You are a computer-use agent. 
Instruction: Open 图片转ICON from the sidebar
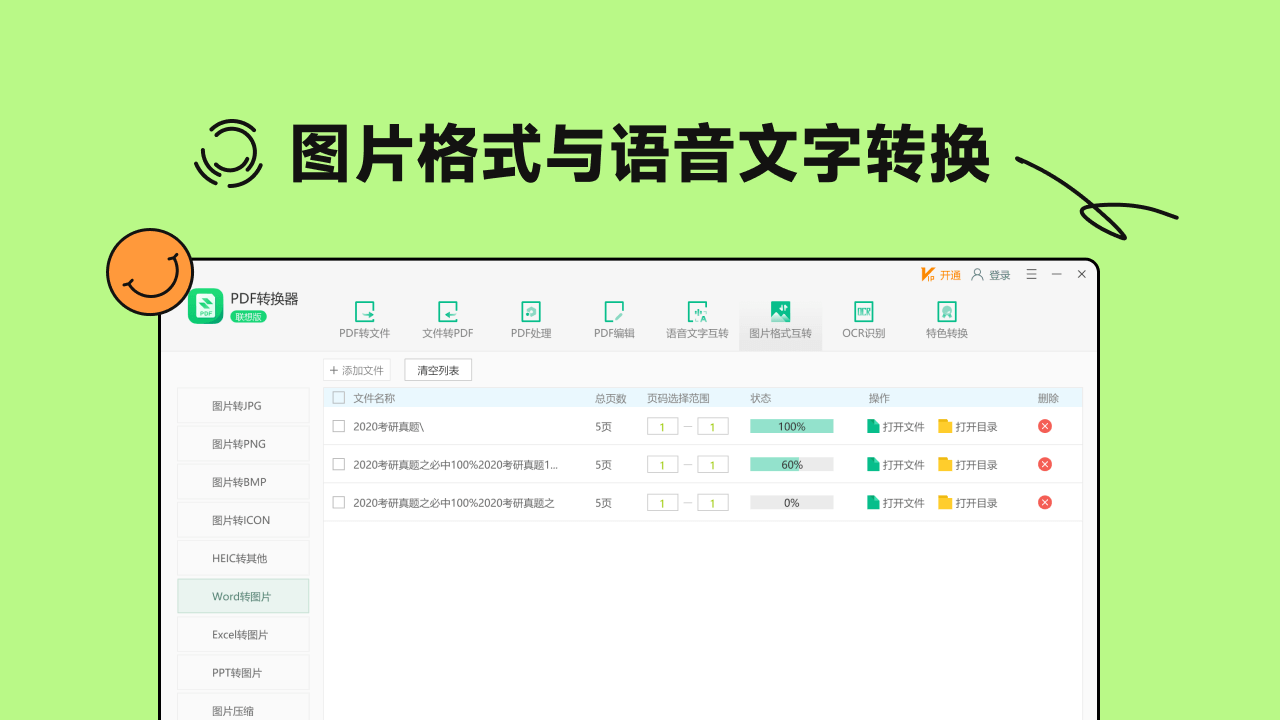tap(242, 519)
